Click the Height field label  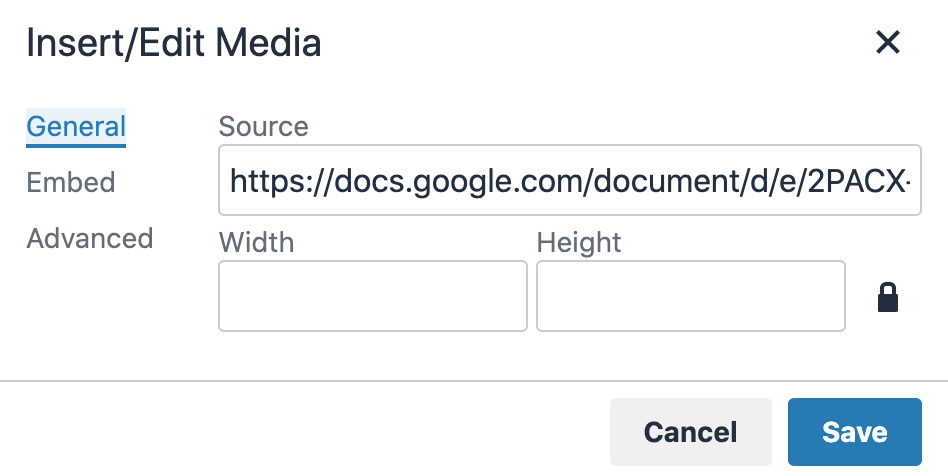tap(578, 243)
